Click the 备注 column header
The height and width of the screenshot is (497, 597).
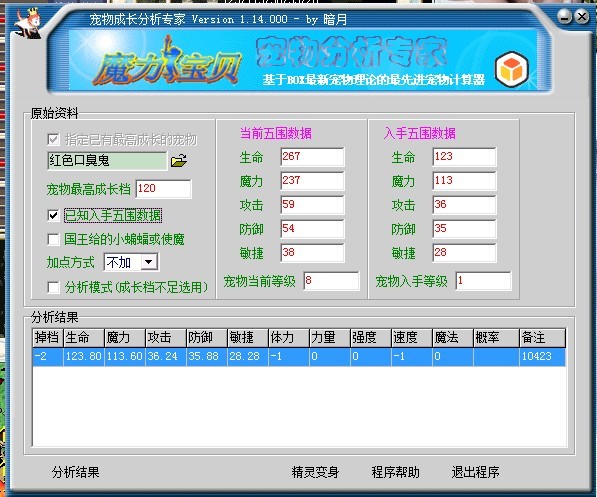coord(543,337)
